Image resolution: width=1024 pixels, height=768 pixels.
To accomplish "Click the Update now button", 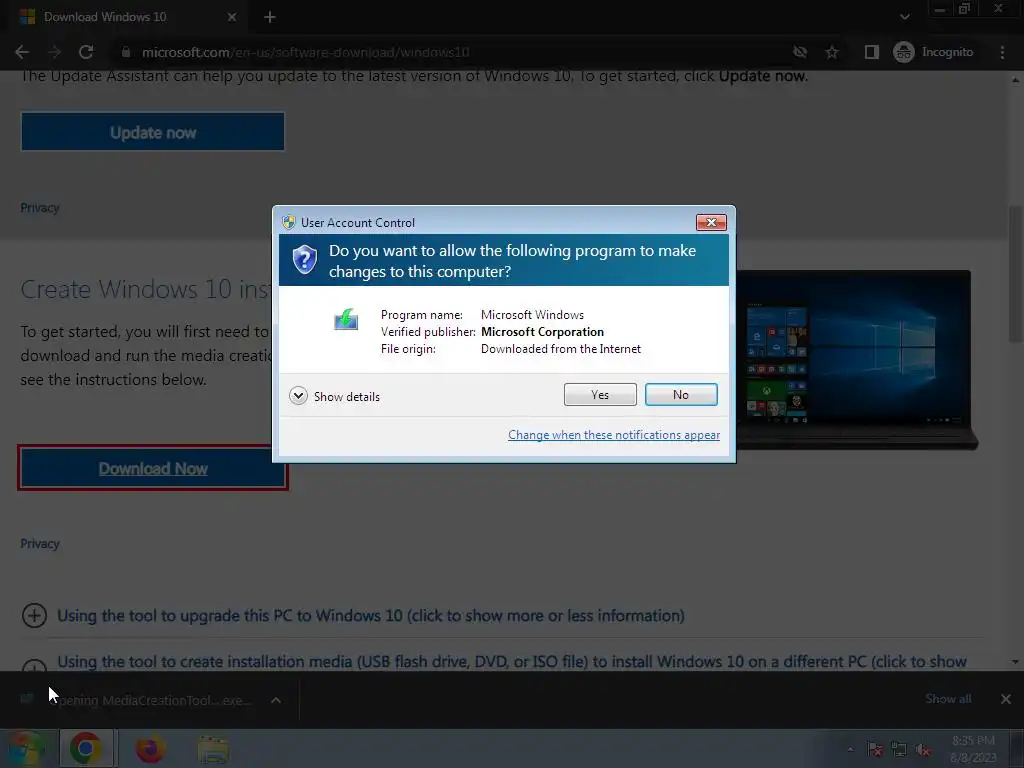I will click(153, 132).
